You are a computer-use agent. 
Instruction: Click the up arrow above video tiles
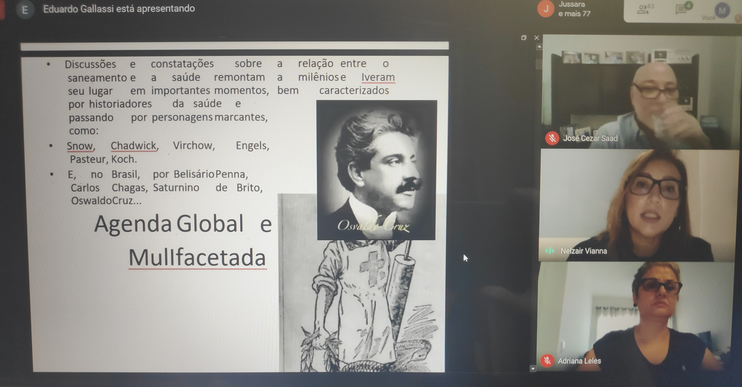click(539, 47)
